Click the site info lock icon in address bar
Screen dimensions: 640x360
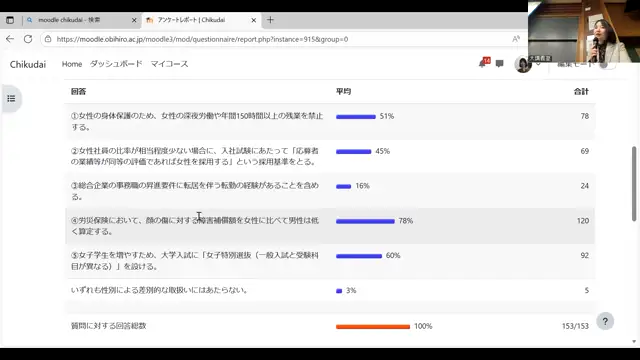pyautogui.click(x=48, y=39)
